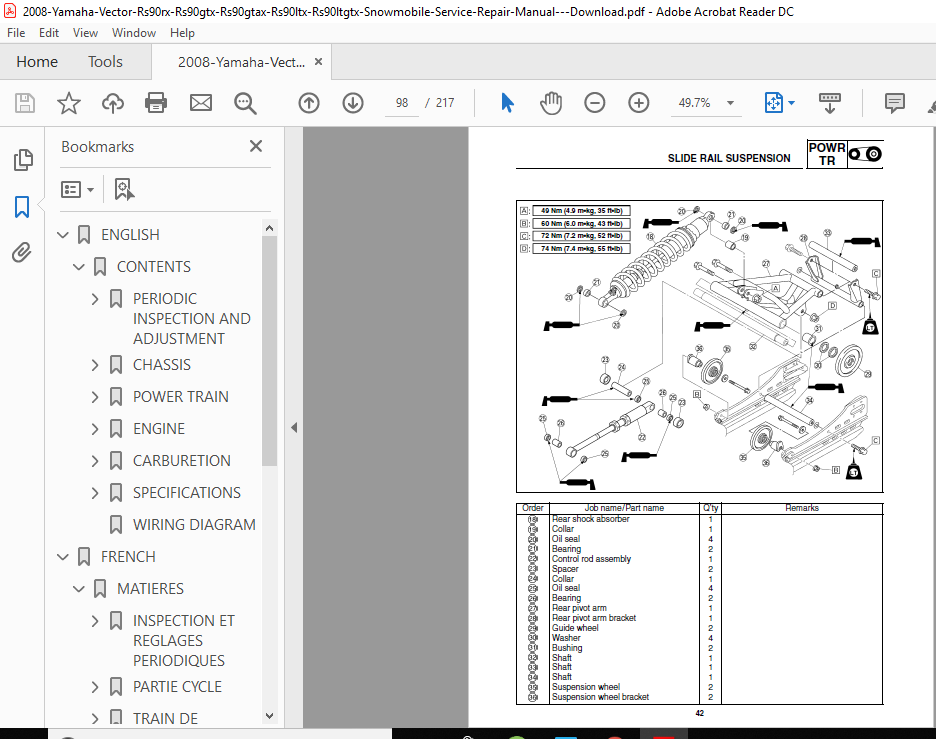Open the View menu
This screenshot has width=936, height=739.
(x=85, y=33)
